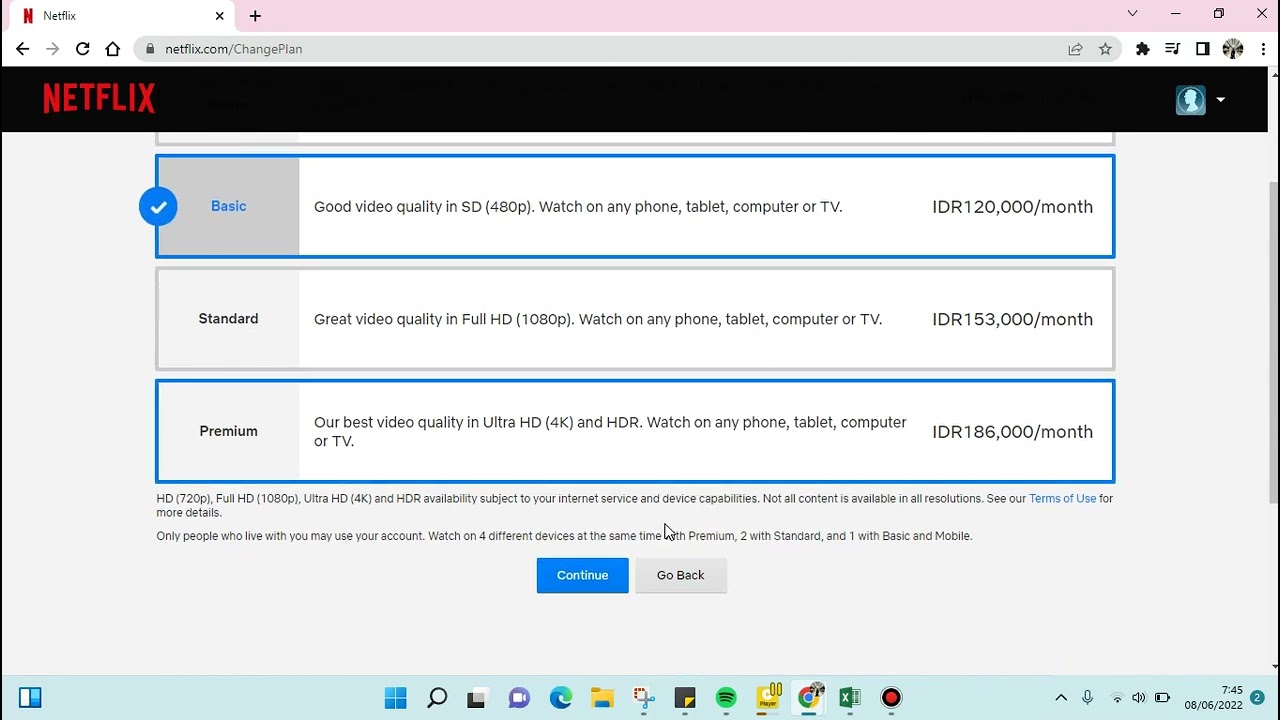This screenshot has width=1280, height=720.
Task: Open media controls icon in toolbar
Action: [x=1172, y=49]
